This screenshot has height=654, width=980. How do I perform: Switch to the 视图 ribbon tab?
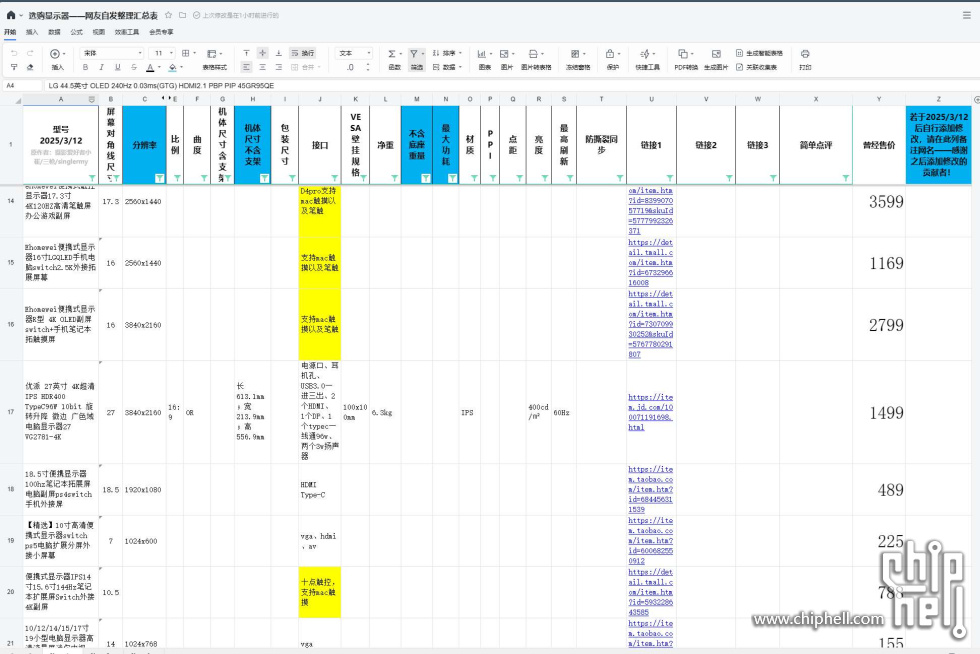coord(99,32)
